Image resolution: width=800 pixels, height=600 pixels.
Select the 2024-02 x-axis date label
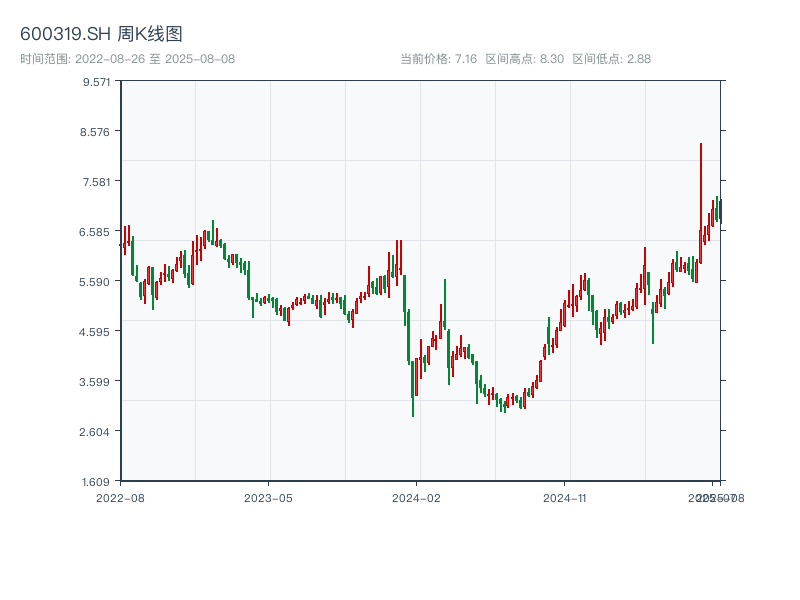pyautogui.click(x=417, y=497)
